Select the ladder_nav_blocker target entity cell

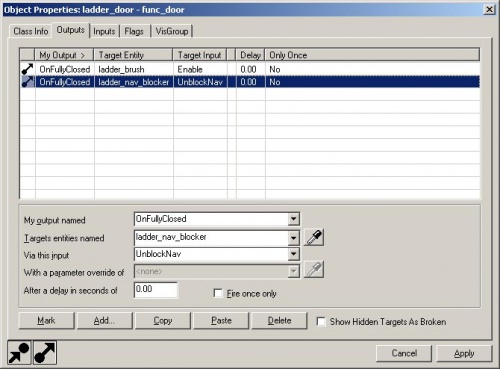click(134, 82)
